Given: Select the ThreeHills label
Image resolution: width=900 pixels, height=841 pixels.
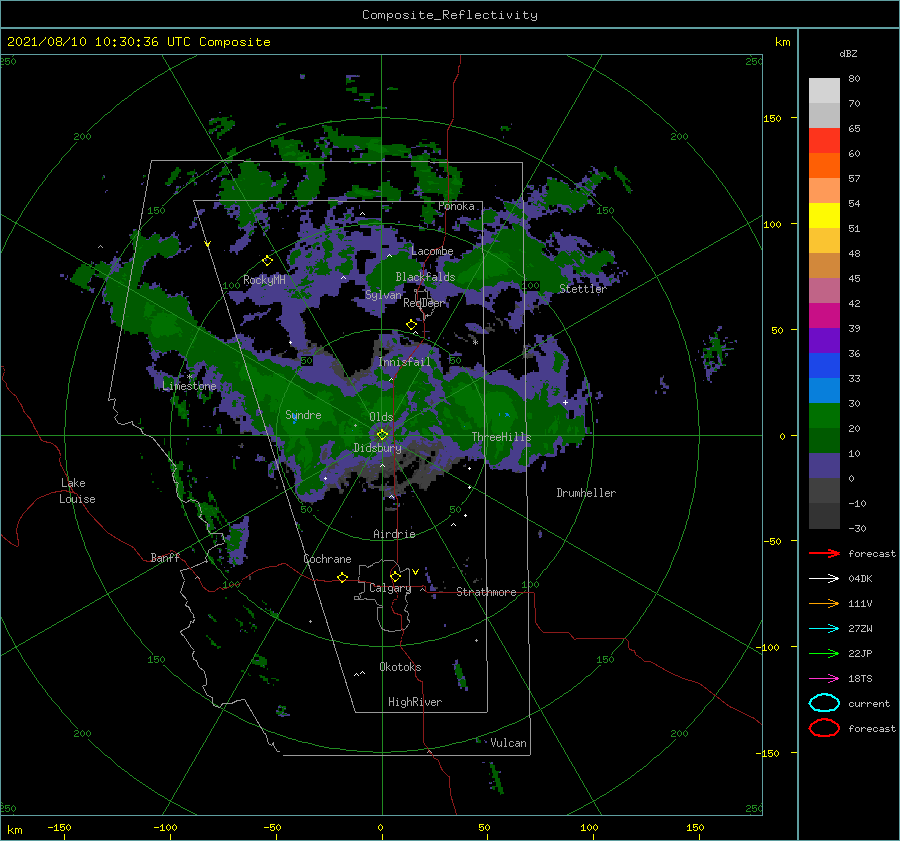Looking at the screenshot, I should 501,437.
